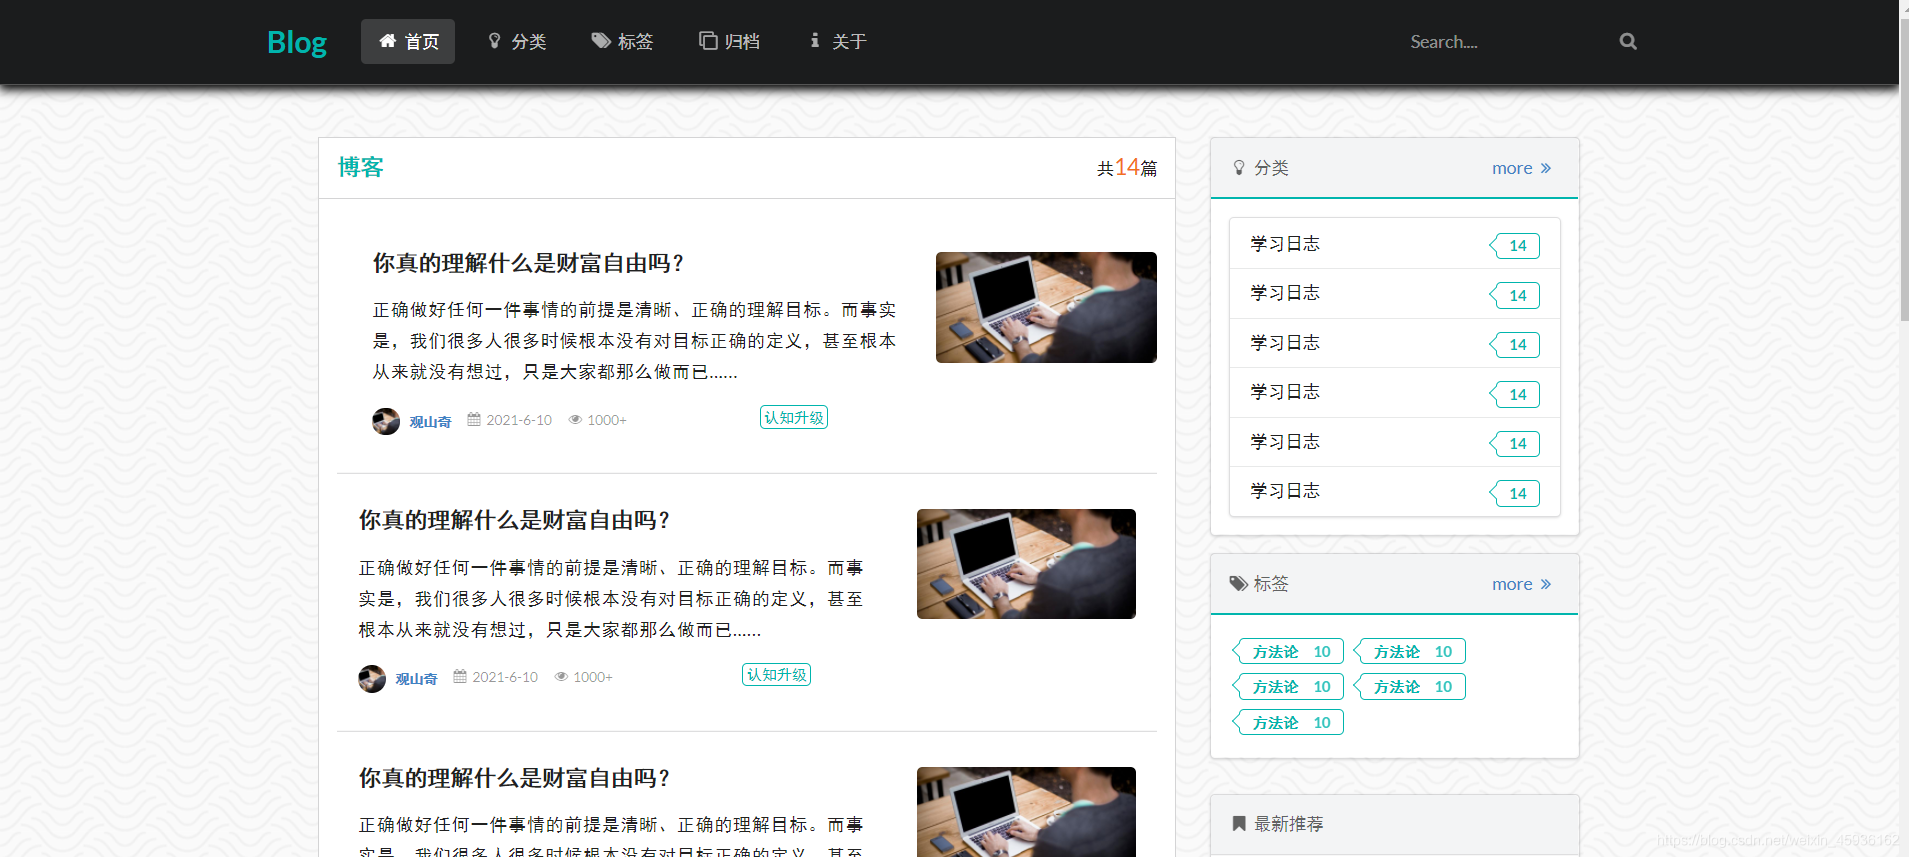The width and height of the screenshot is (1909, 857).
Task: Click tags icon in 标签 panel header
Action: pyautogui.click(x=1238, y=584)
